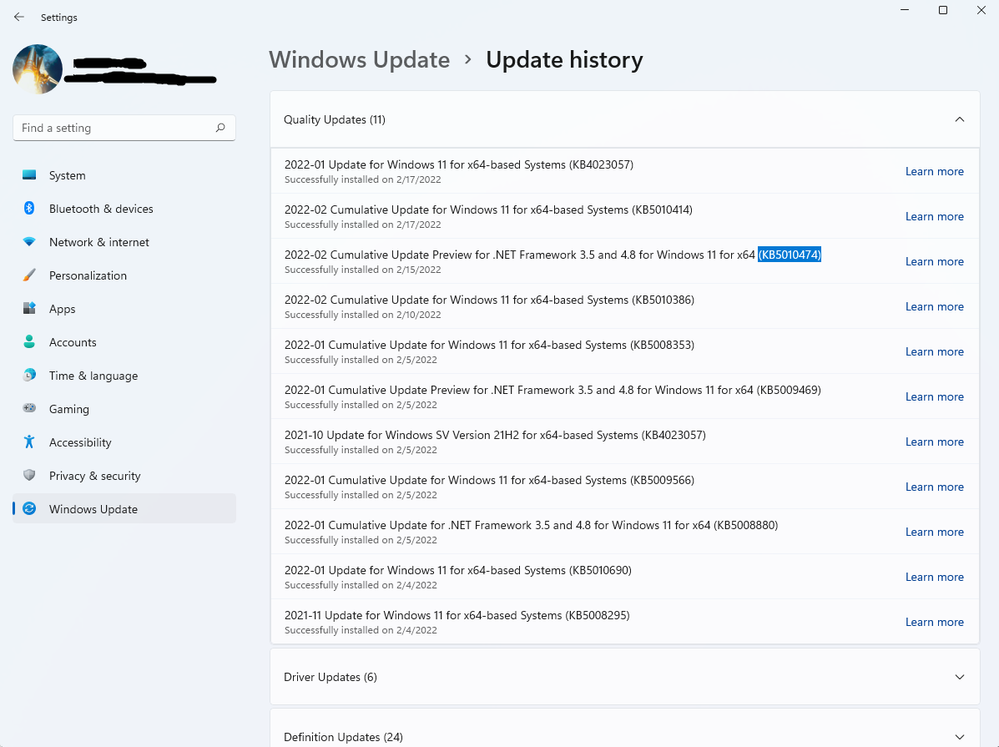
Task: Go to Privacy & security settings
Action: (x=124, y=475)
